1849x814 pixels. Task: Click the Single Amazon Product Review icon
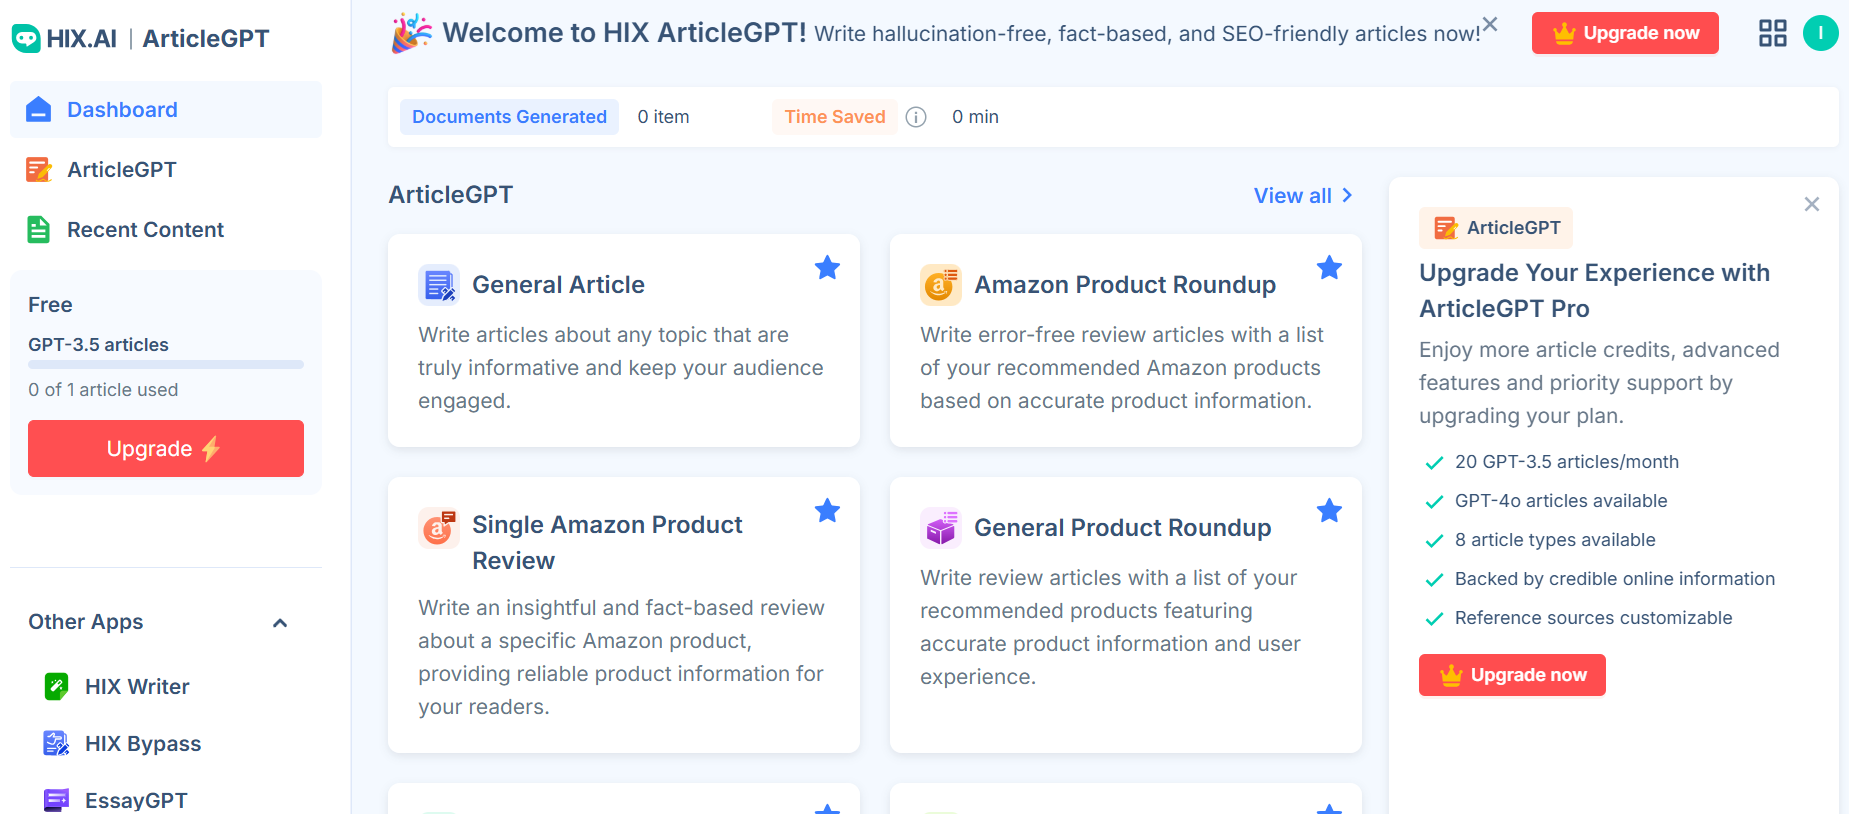pyautogui.click(x=439, y=527)
